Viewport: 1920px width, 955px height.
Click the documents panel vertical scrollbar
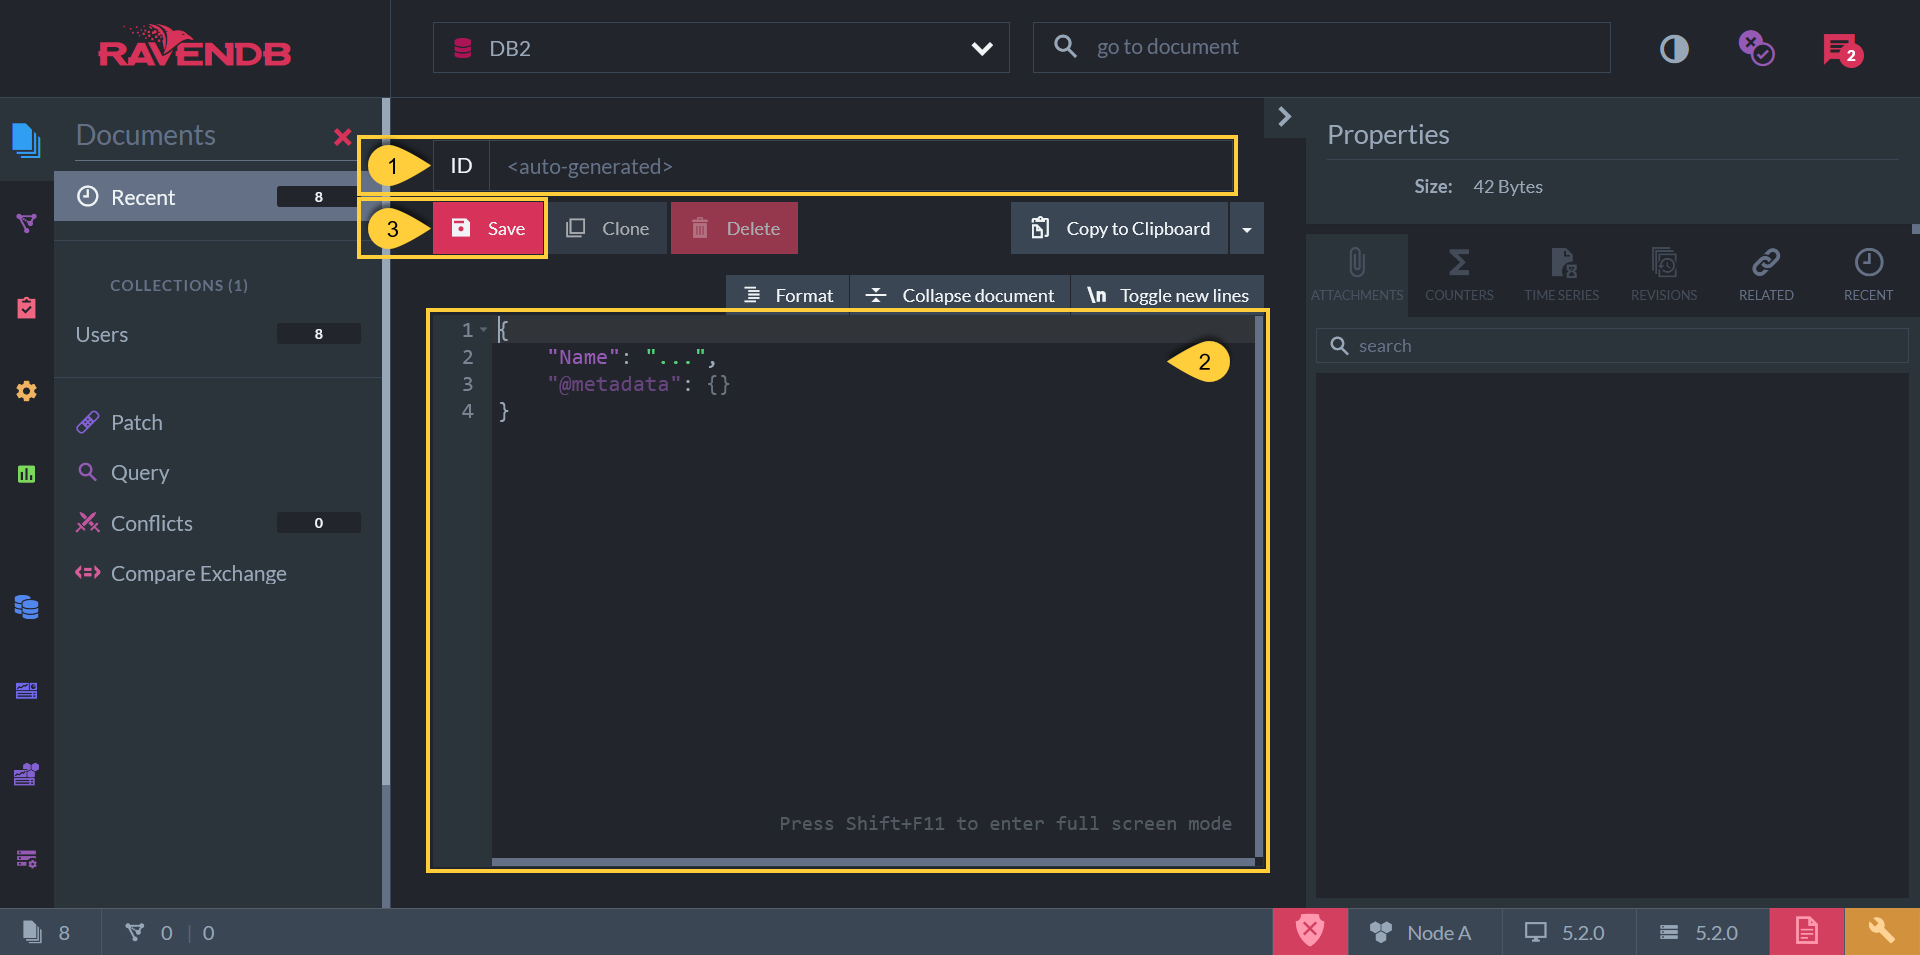pyautogui.click(x=385, y=440)
